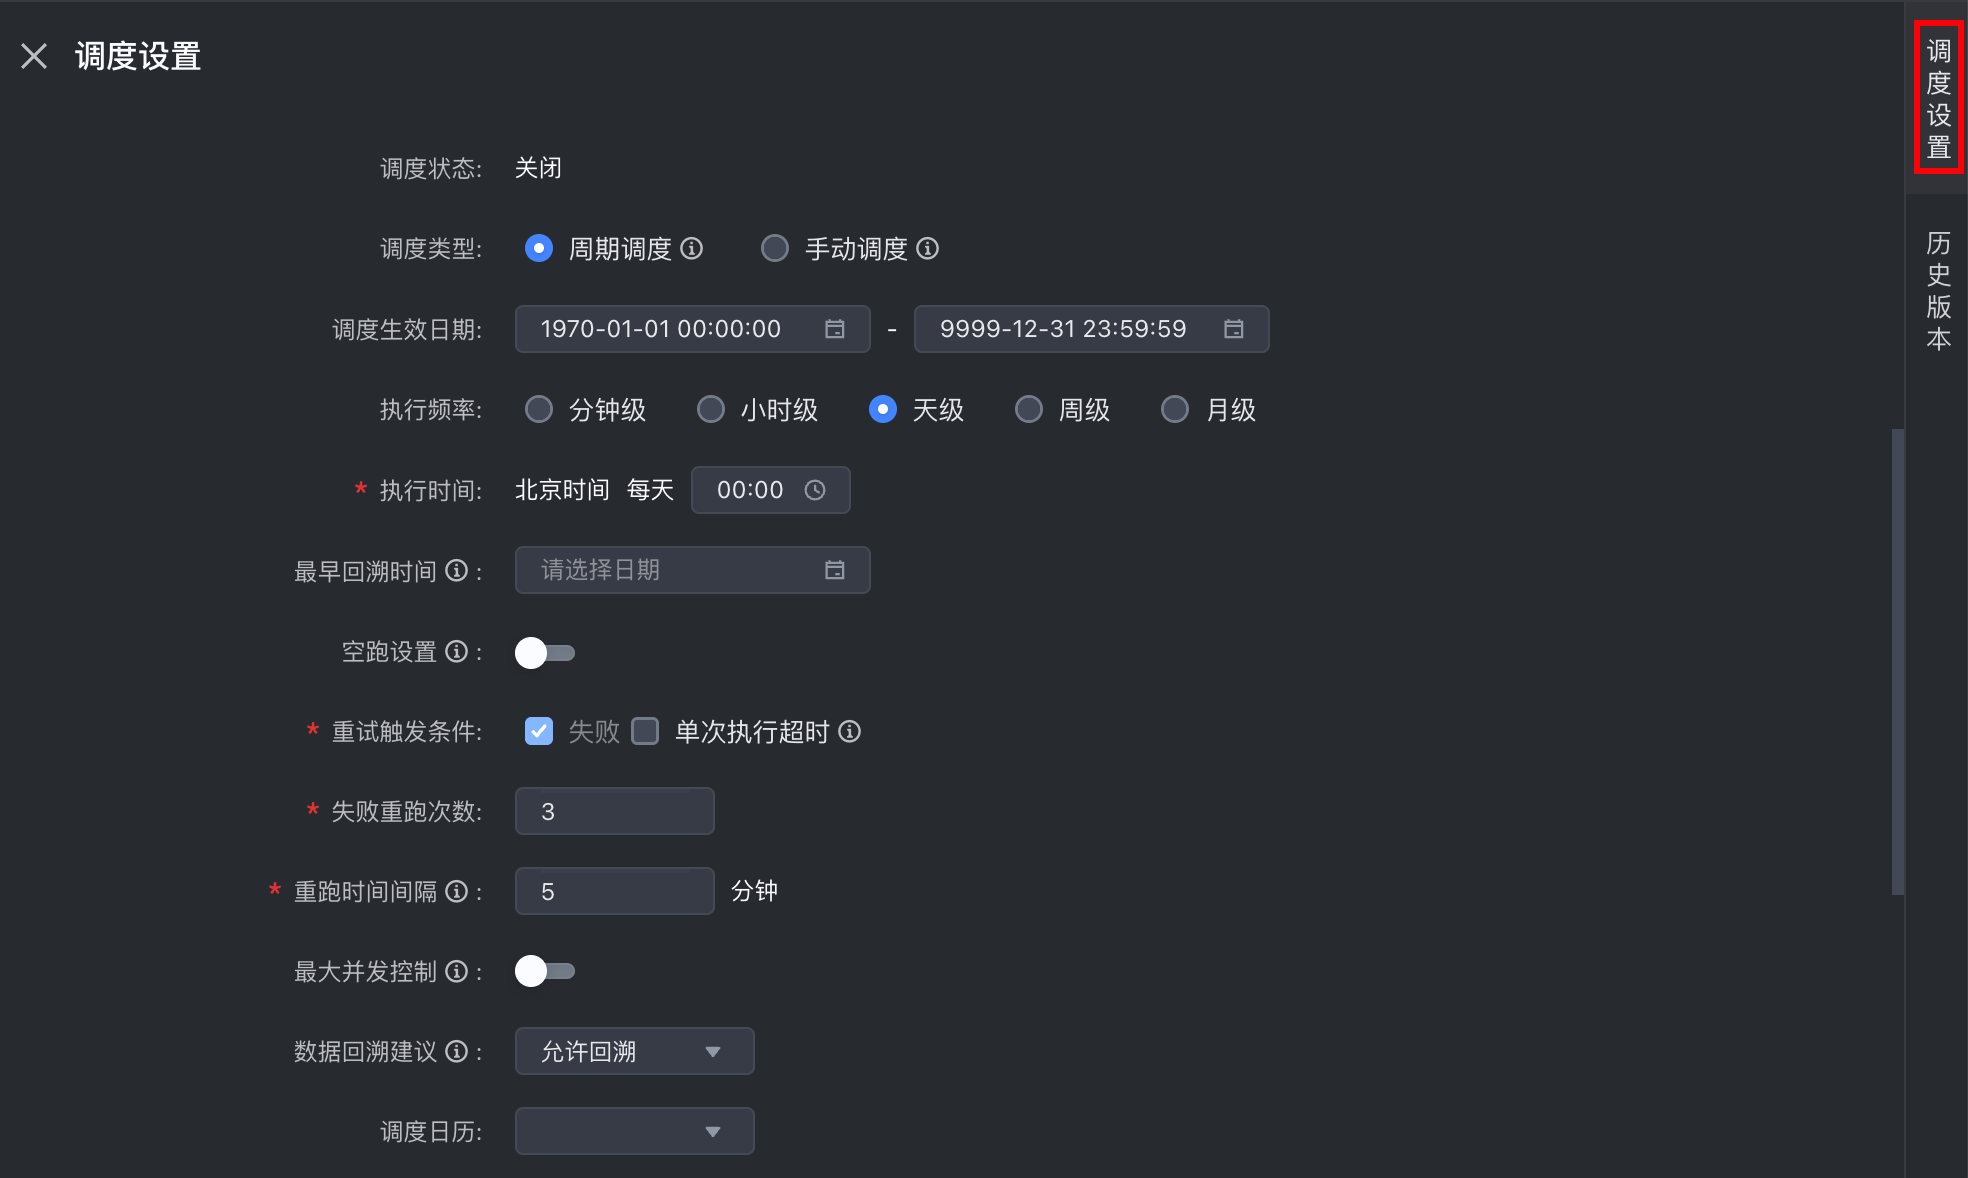This screenshot has height=1178, width=1968.
Task: Switch to the 历史版本 side tab
Action: (1938, 290)
